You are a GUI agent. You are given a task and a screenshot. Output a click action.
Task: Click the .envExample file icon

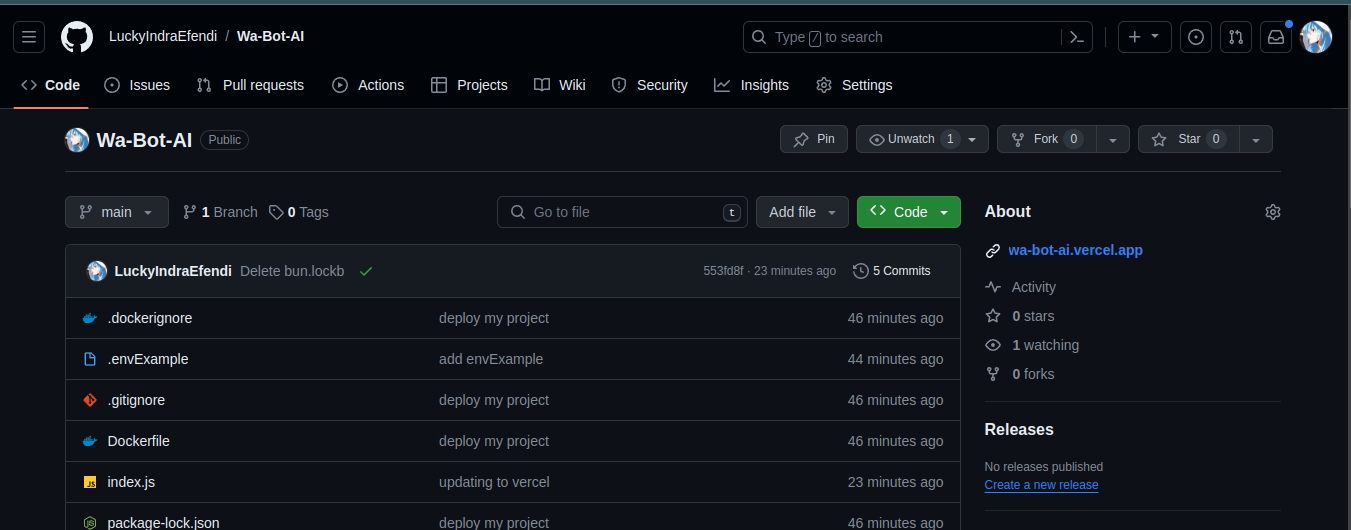coord(90,359)
